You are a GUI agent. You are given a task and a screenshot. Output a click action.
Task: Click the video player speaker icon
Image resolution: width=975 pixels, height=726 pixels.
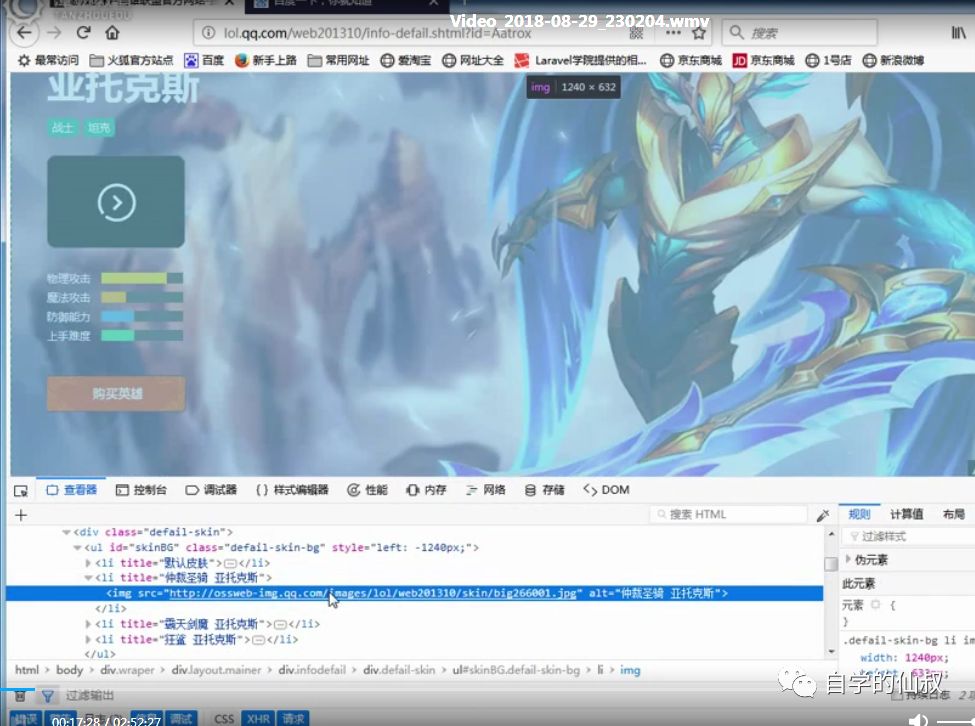tap(918, 720)
